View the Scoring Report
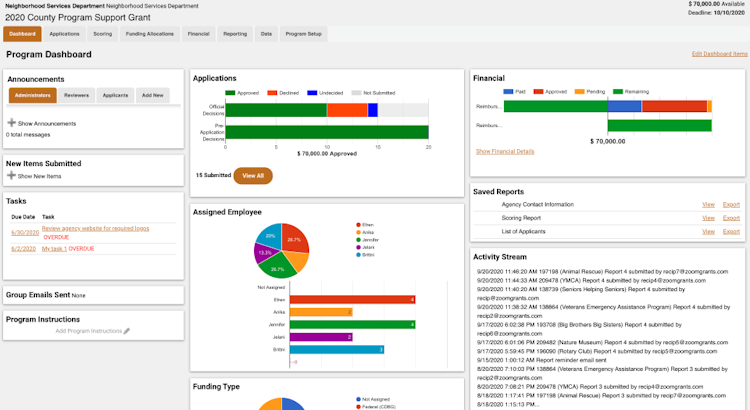The width and height of the screenshot is (750, 410). click(708, 218)
